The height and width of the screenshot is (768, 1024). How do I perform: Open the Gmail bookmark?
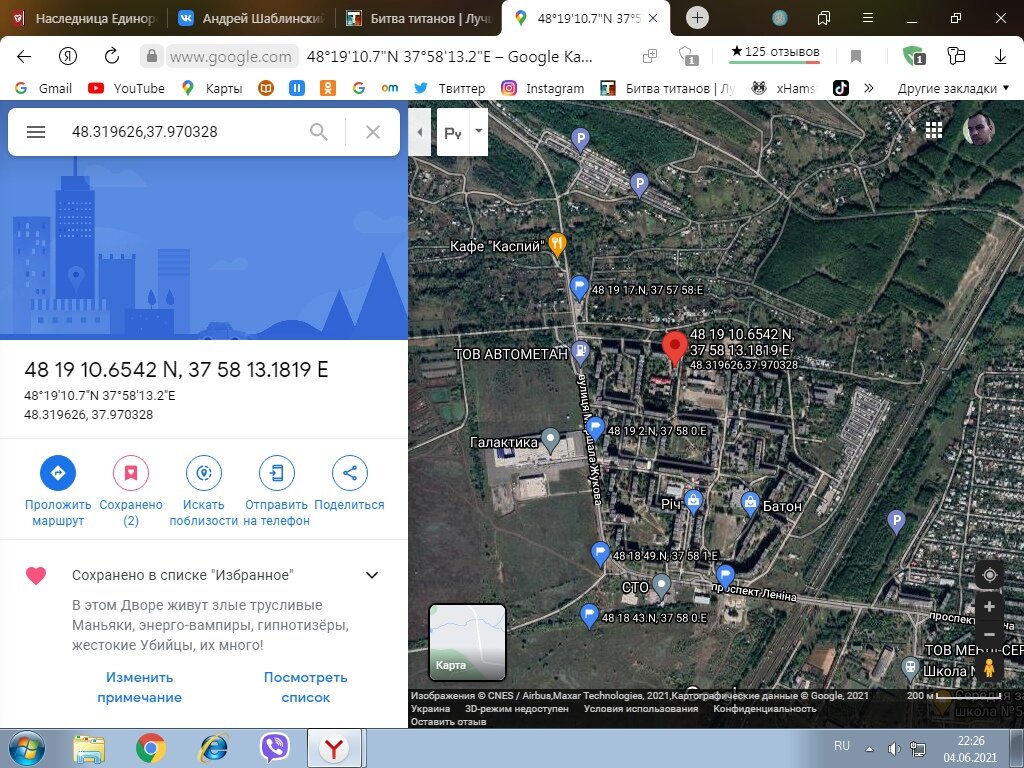coord(43,88)
